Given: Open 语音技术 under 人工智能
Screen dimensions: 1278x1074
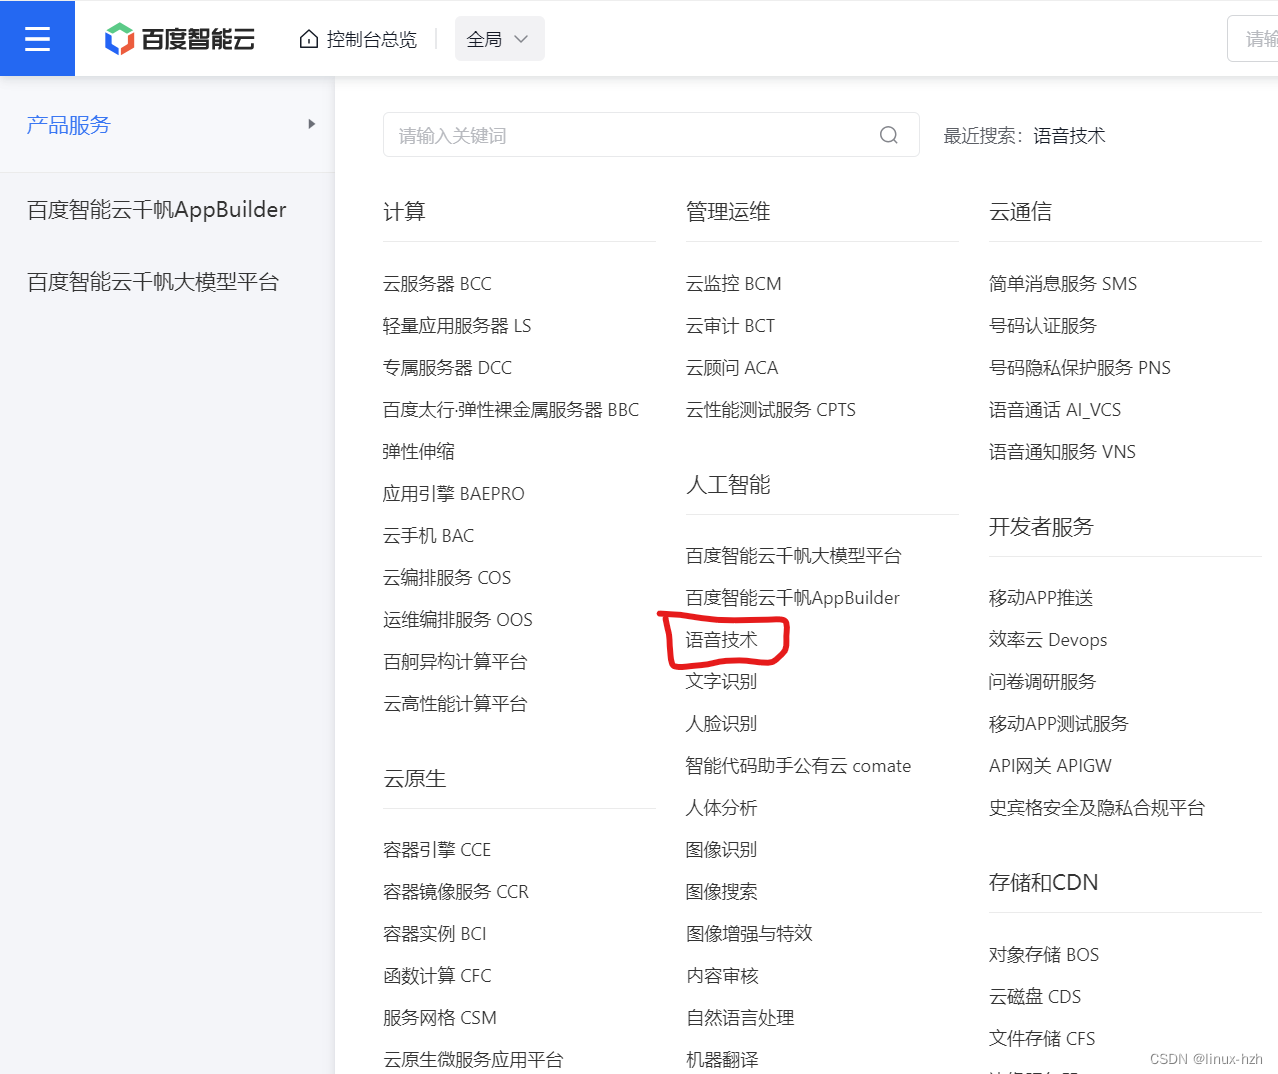Looking at the screenshot, I should point(722,640).
